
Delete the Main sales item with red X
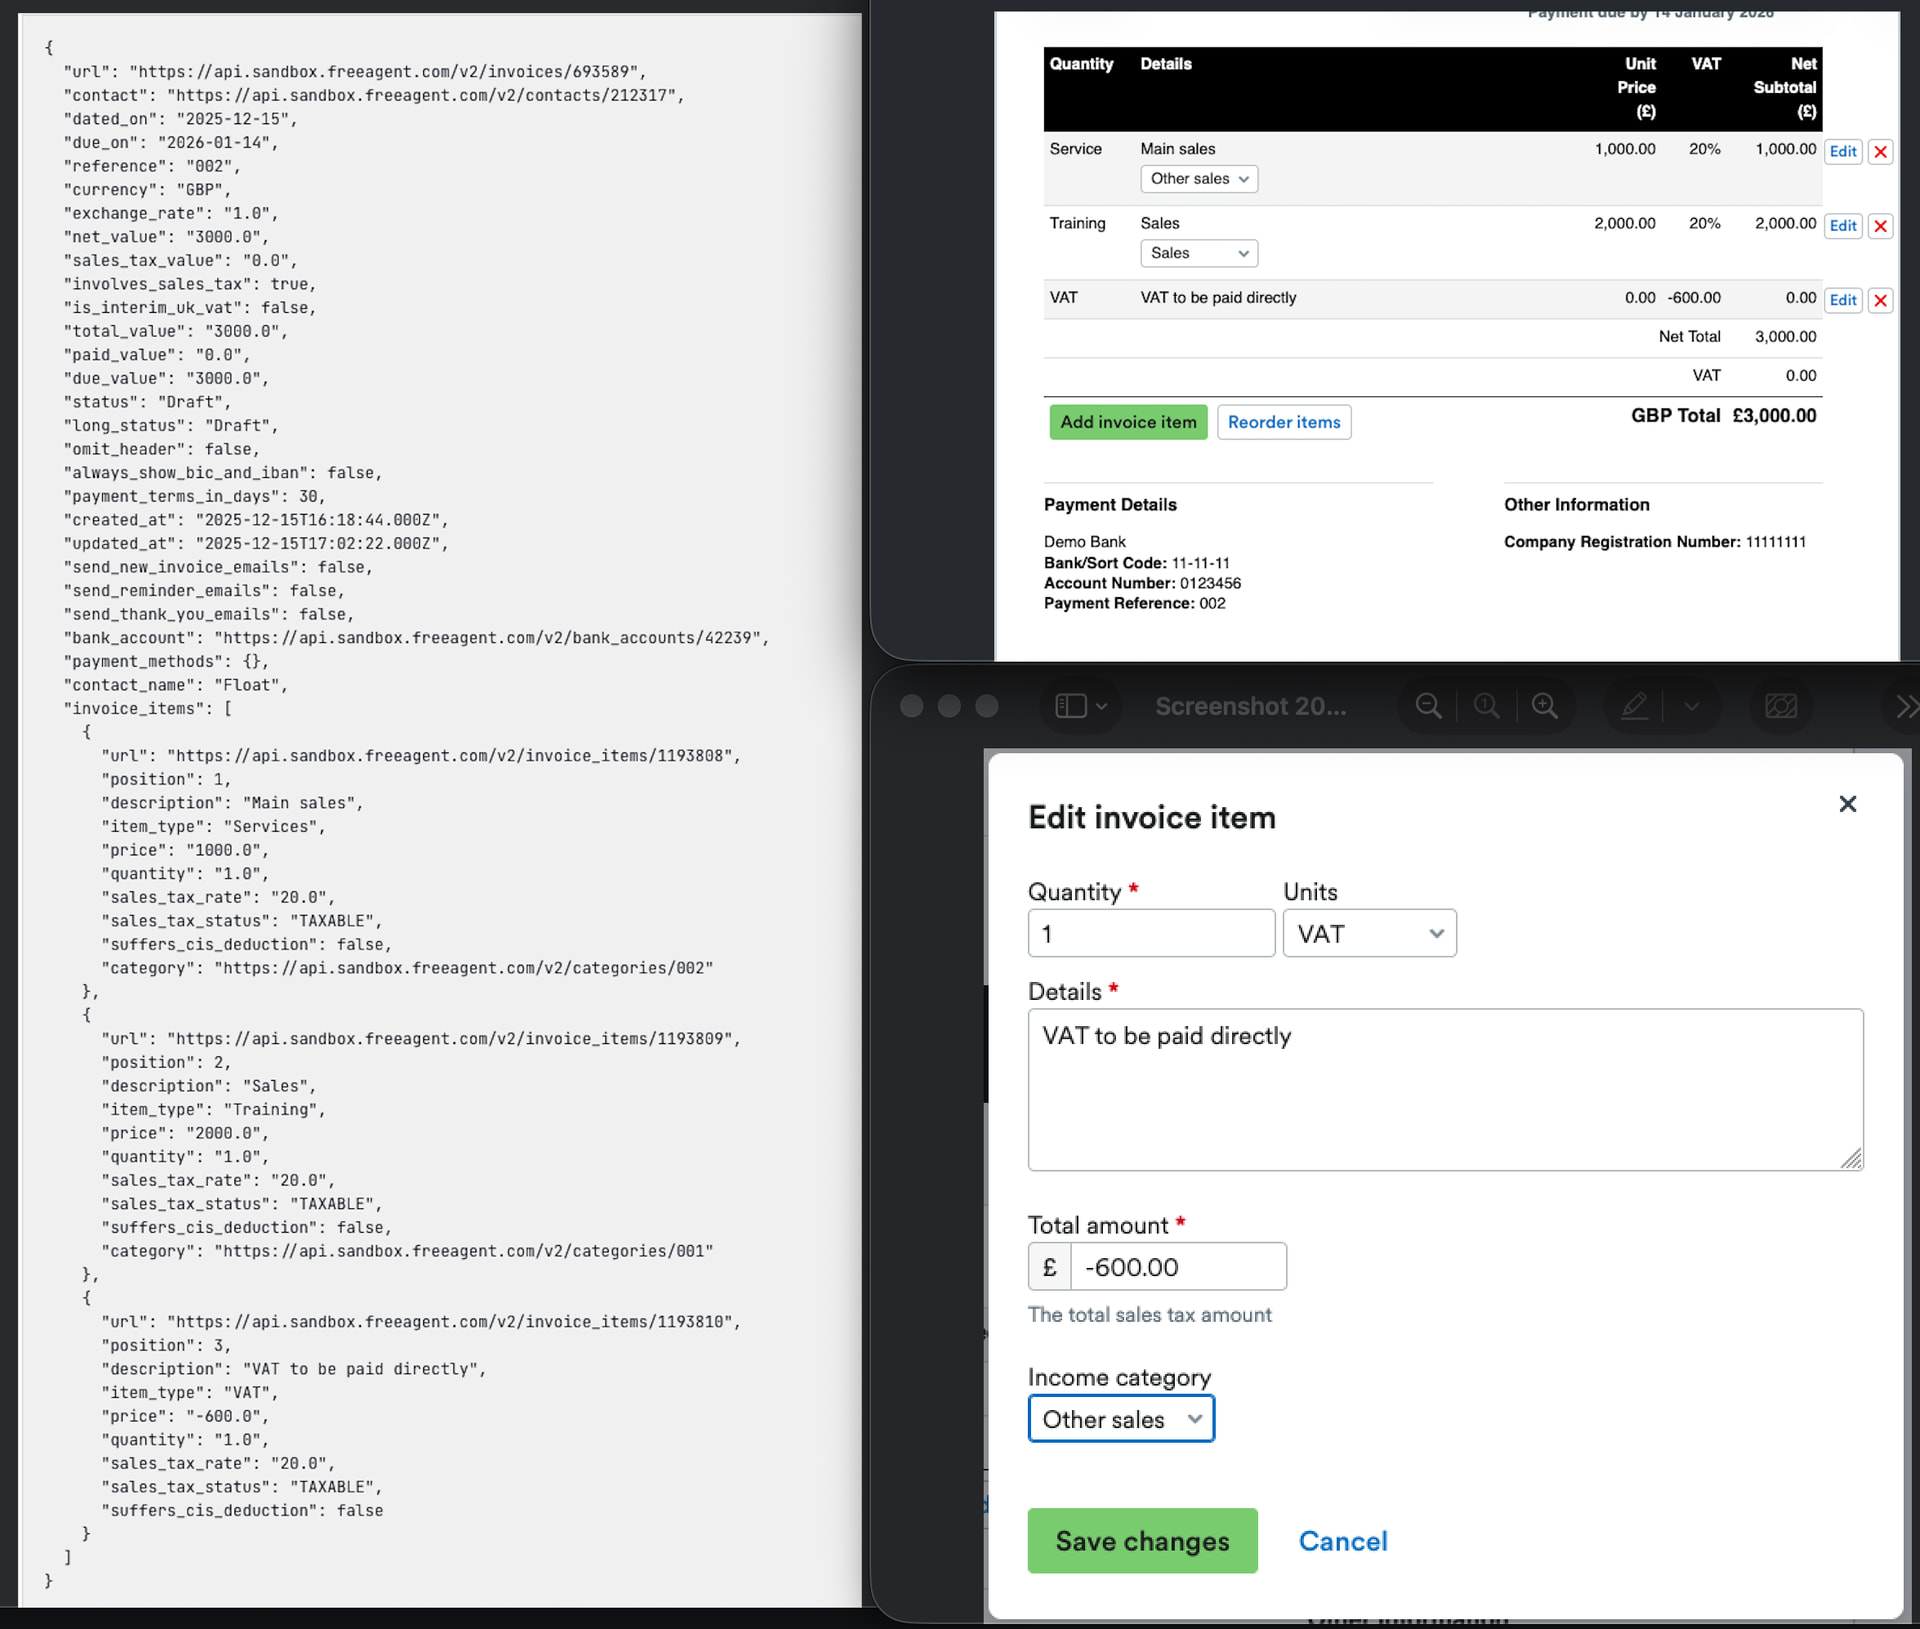tap(1880, 152)
